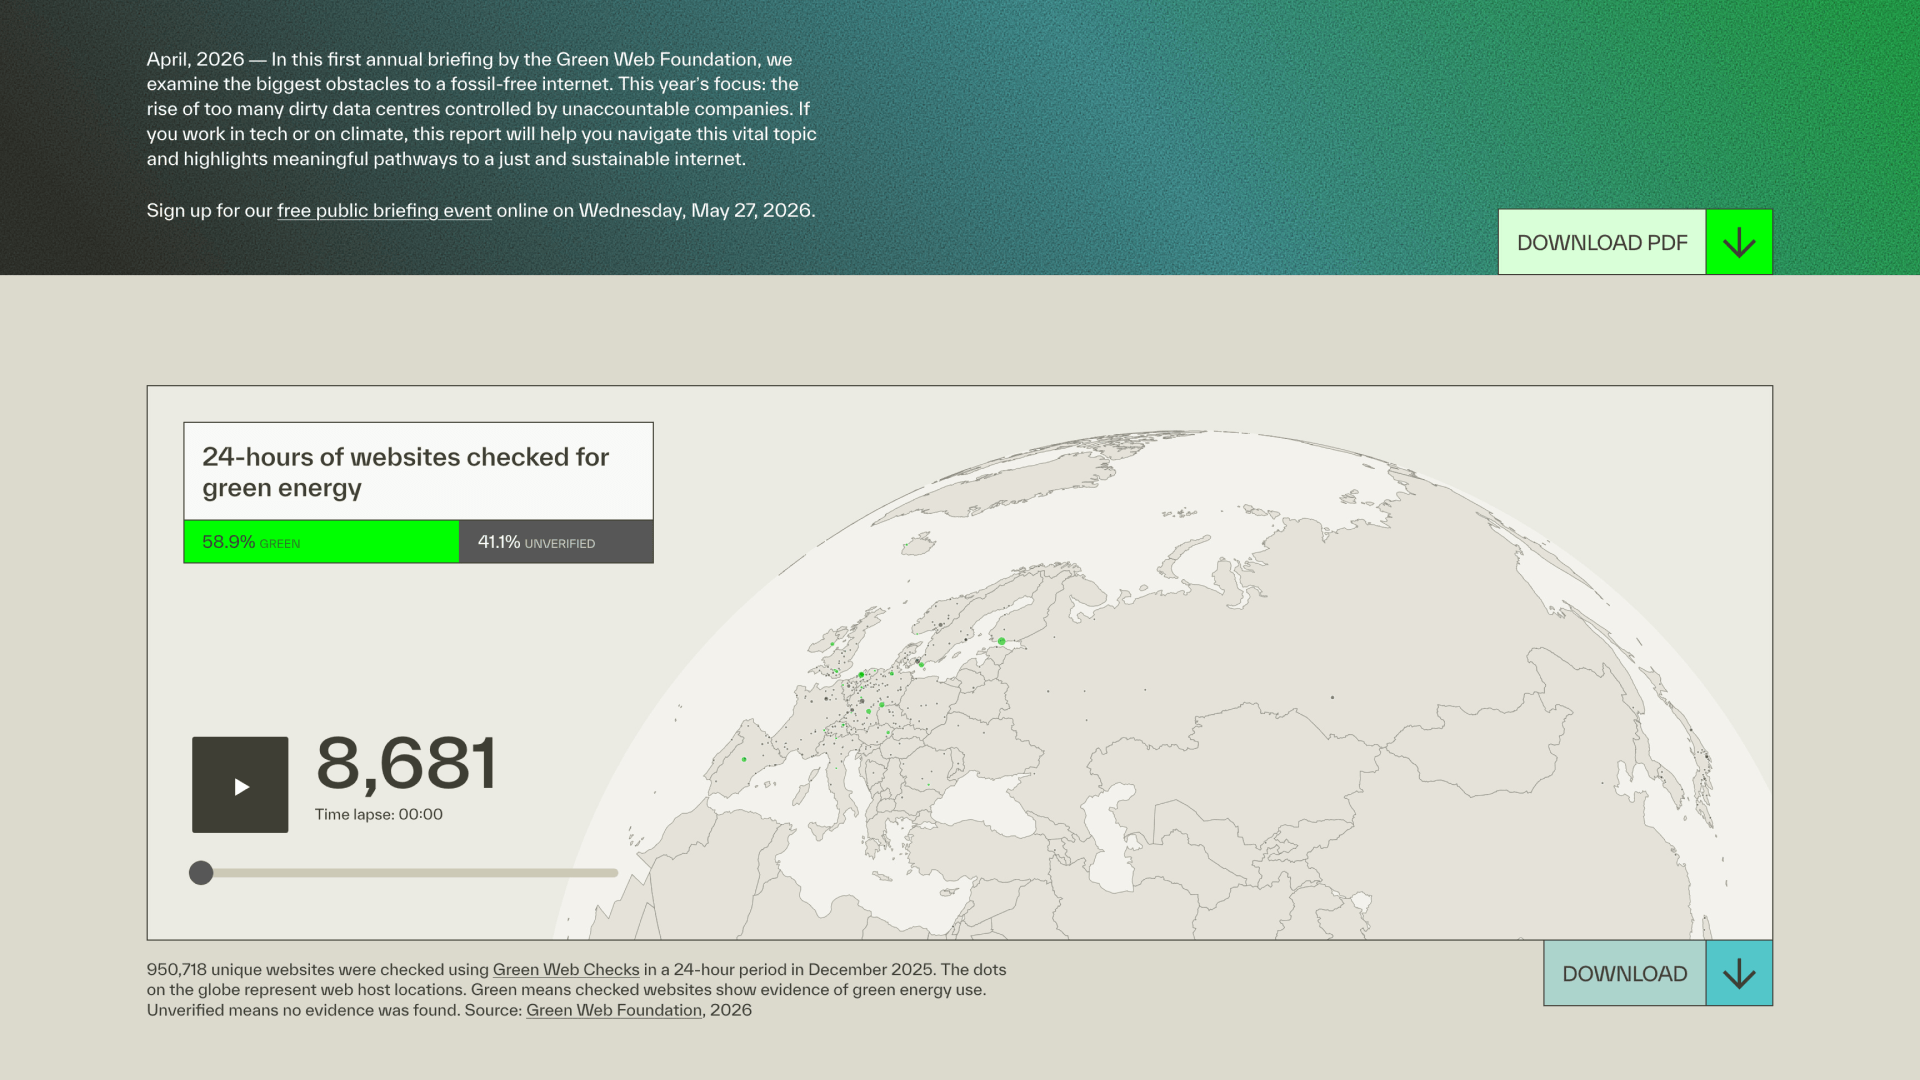Screen dimensions: 1920x1080
Task: Click the green arrow beside DOWNLOAD PDF
Action: 1739,242
